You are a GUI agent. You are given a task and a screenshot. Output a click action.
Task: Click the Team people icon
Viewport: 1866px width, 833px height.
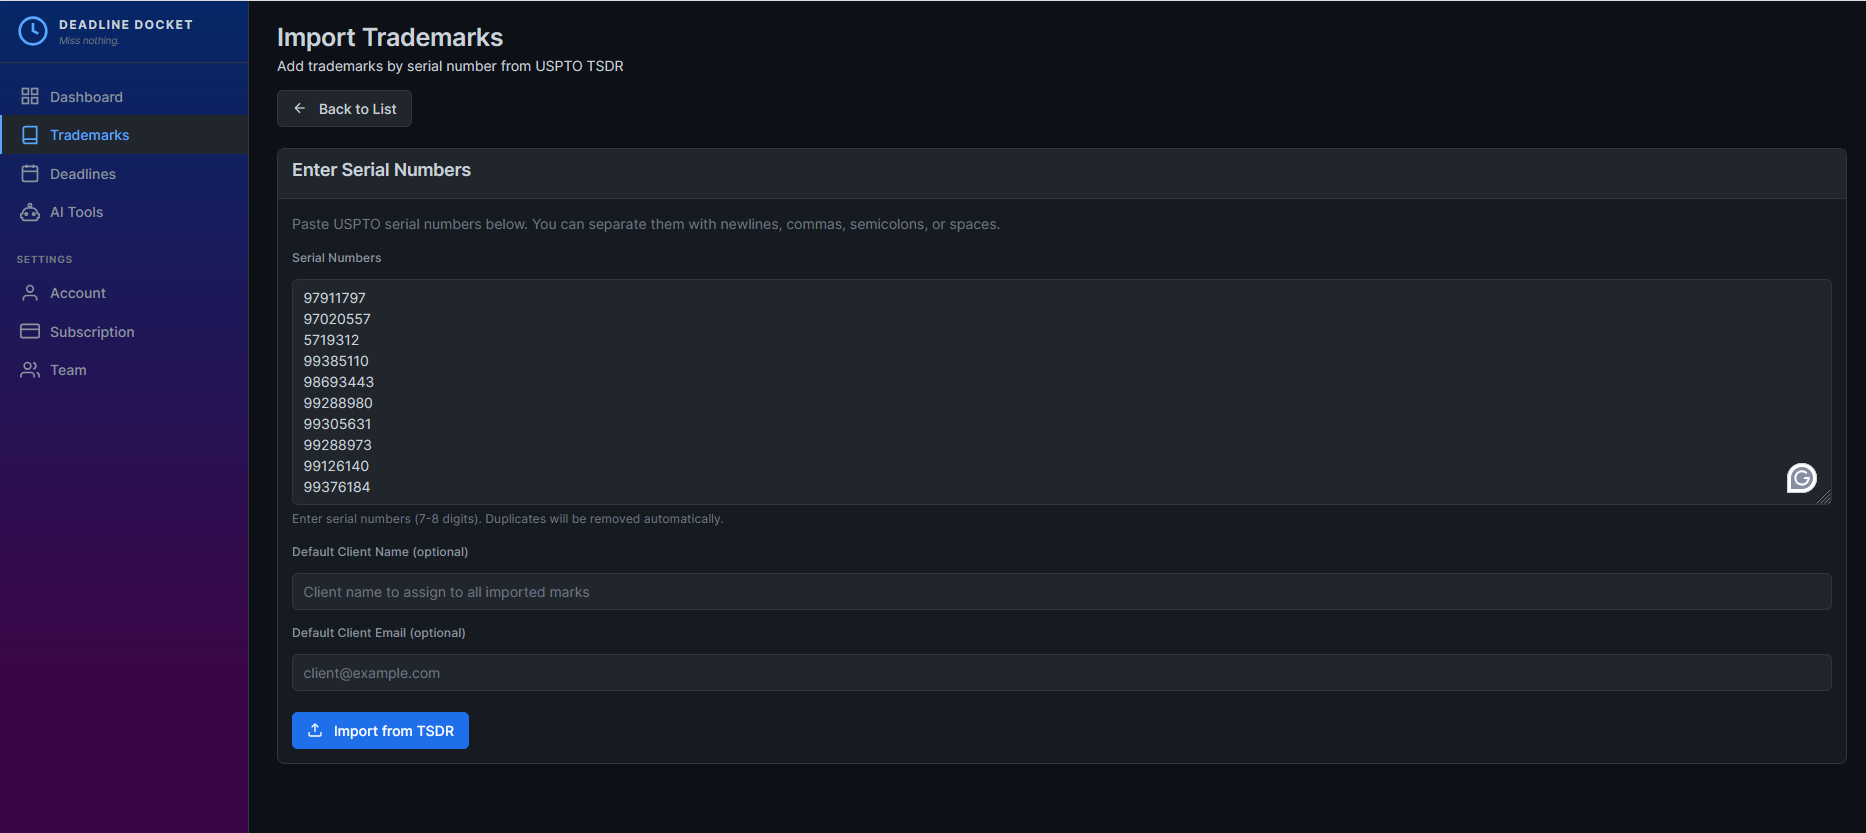point(30,370)
